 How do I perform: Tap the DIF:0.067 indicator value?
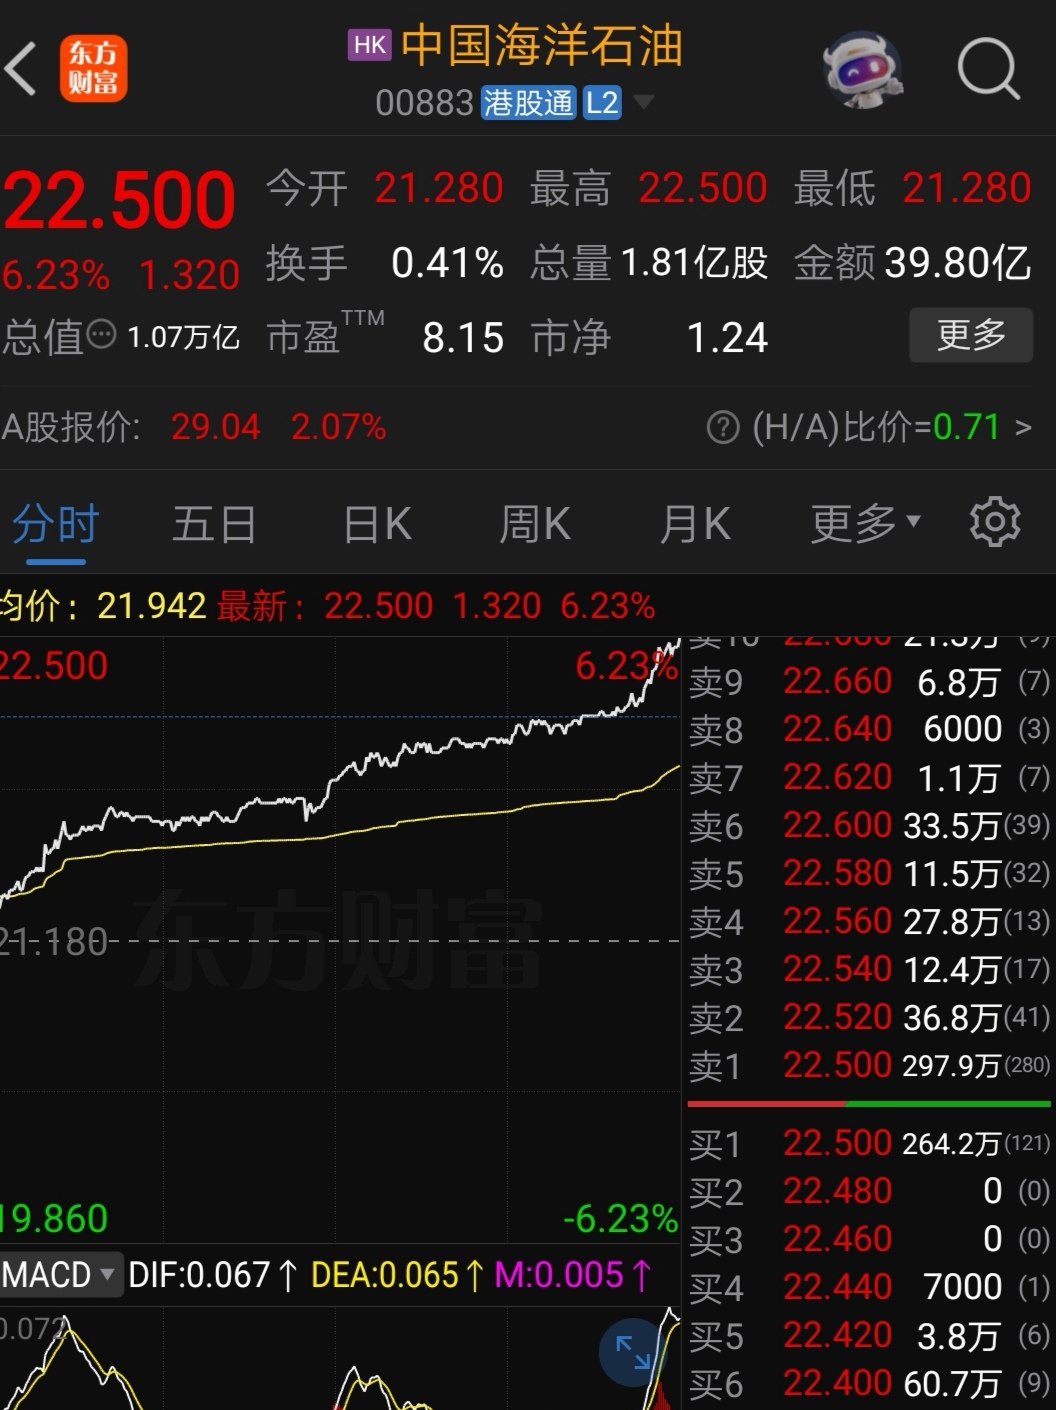(x=213, y=1275)
